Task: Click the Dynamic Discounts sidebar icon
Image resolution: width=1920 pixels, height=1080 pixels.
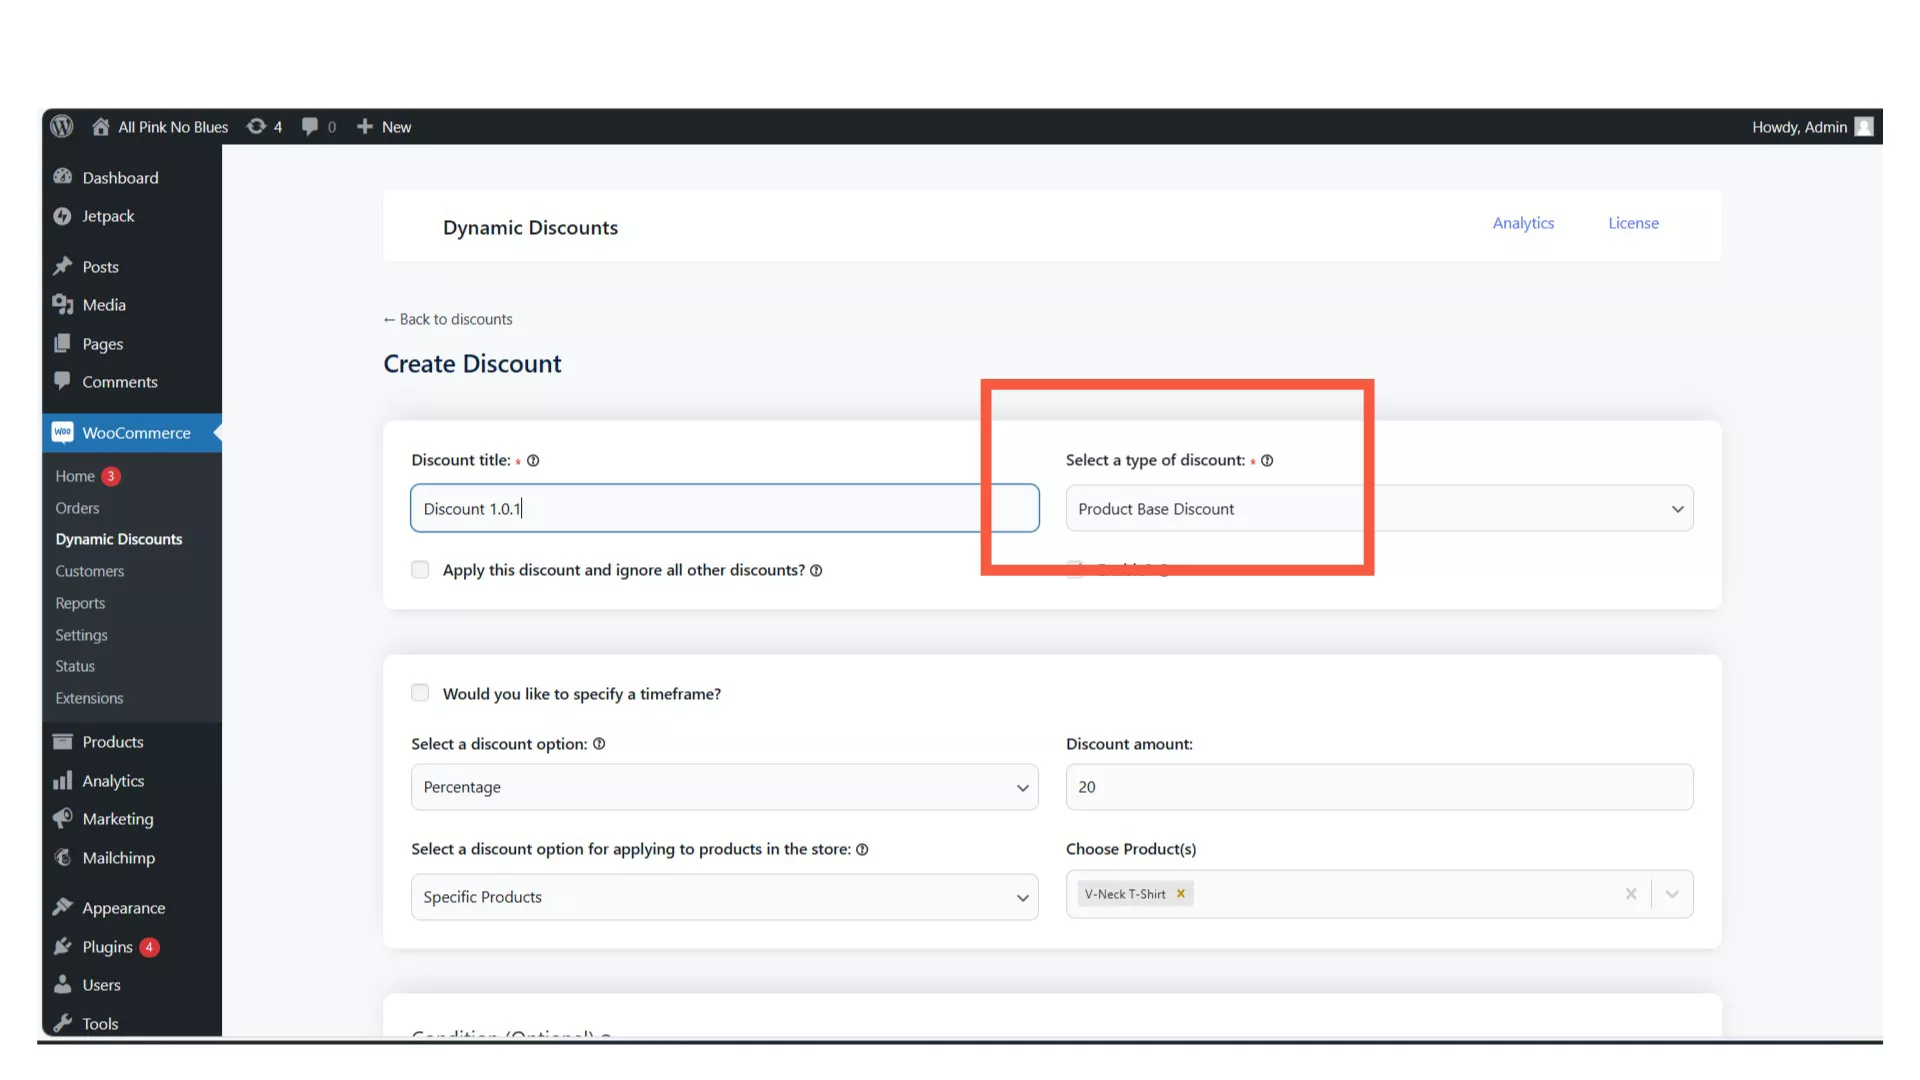Action: 117,538
